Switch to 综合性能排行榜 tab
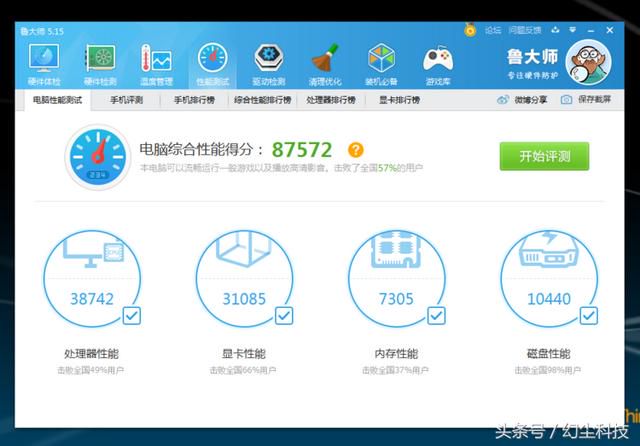This screenshot has height=446, width=640. [262, 100]
